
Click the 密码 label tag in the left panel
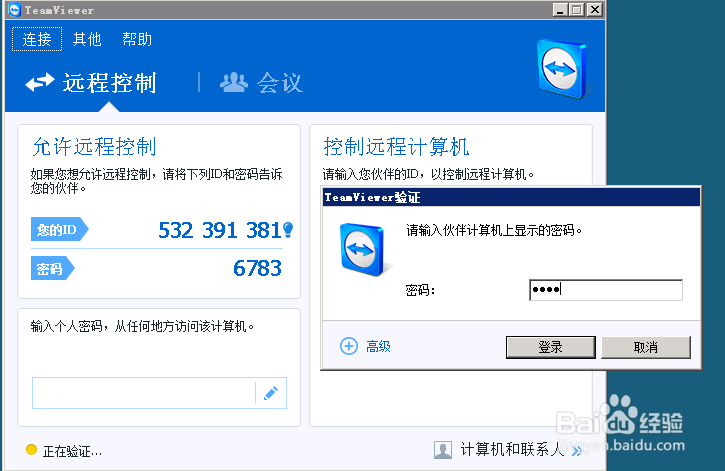[x=53, y=268]
